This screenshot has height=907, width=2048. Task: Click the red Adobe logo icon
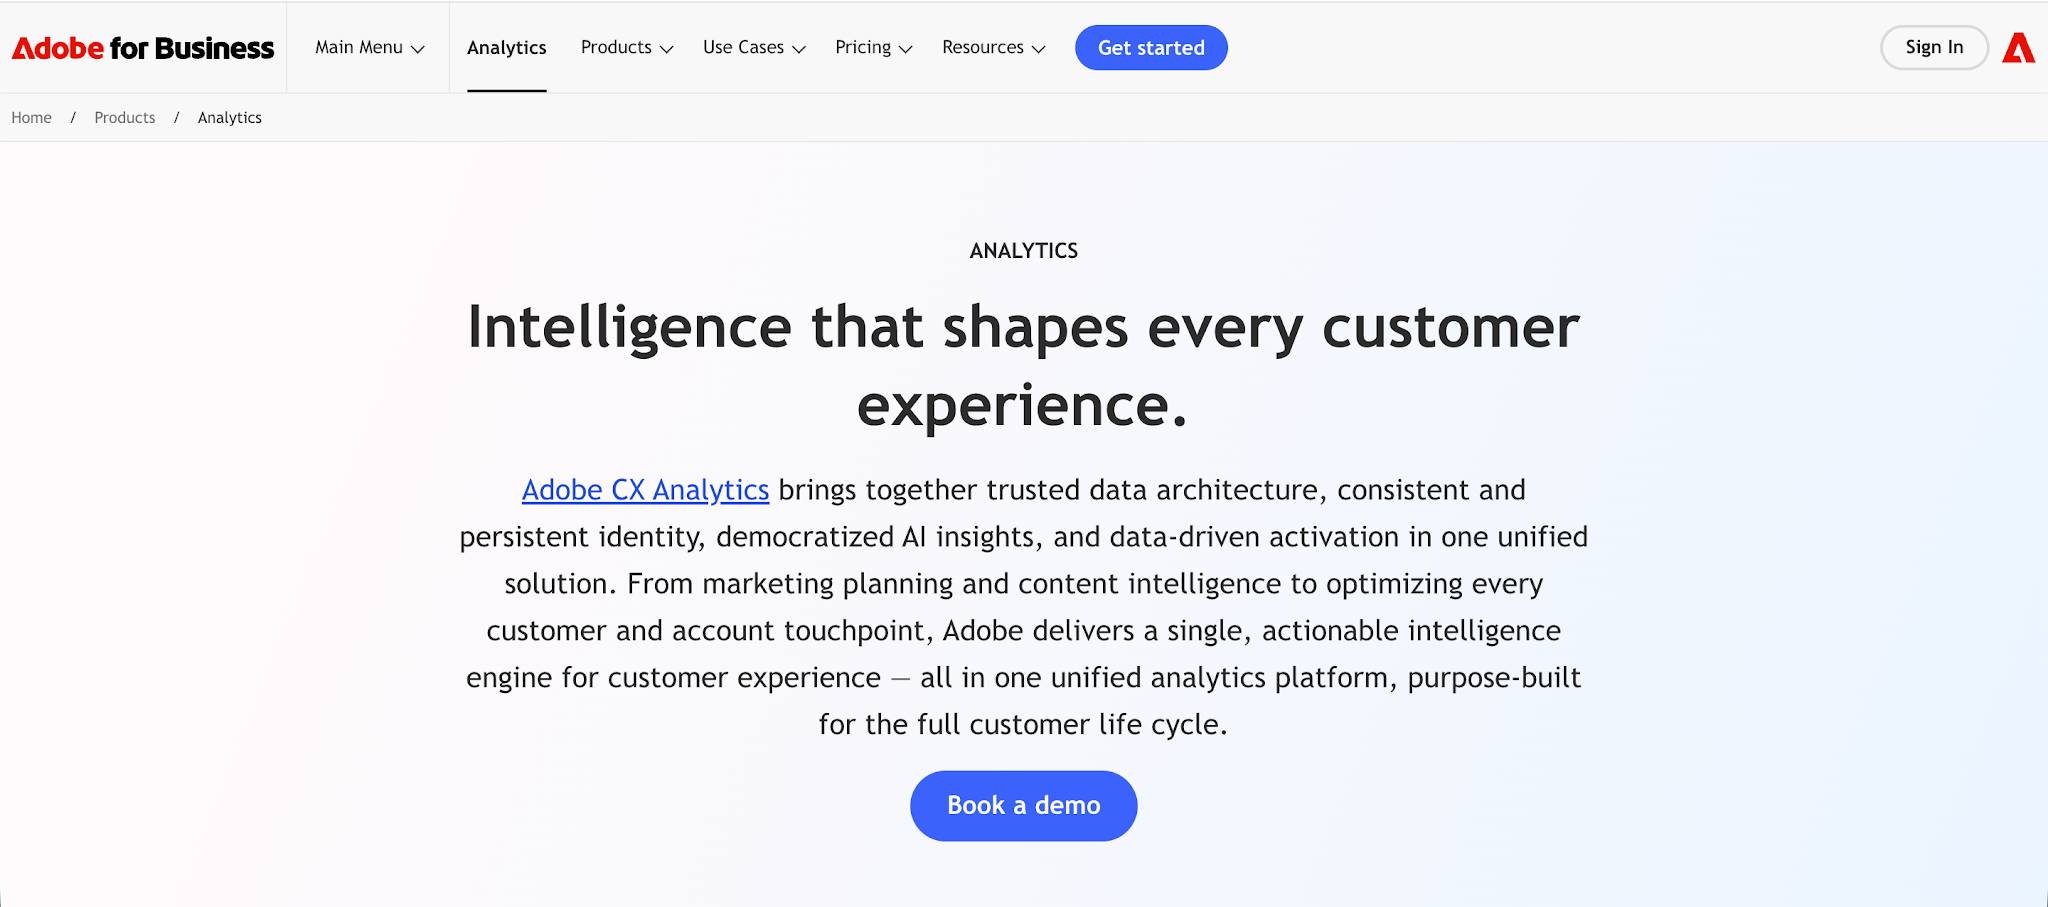[x=2019, y=47]
